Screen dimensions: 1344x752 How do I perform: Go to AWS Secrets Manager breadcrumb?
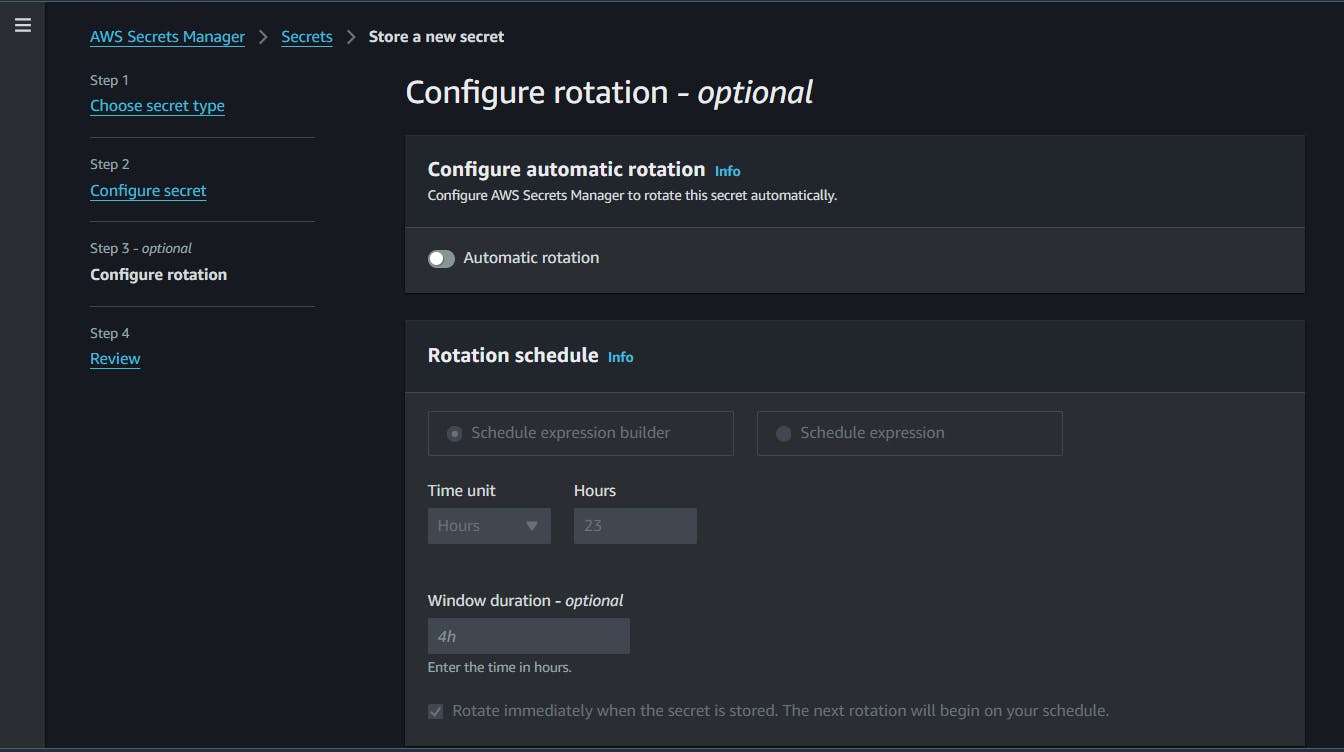pos(167,37)
